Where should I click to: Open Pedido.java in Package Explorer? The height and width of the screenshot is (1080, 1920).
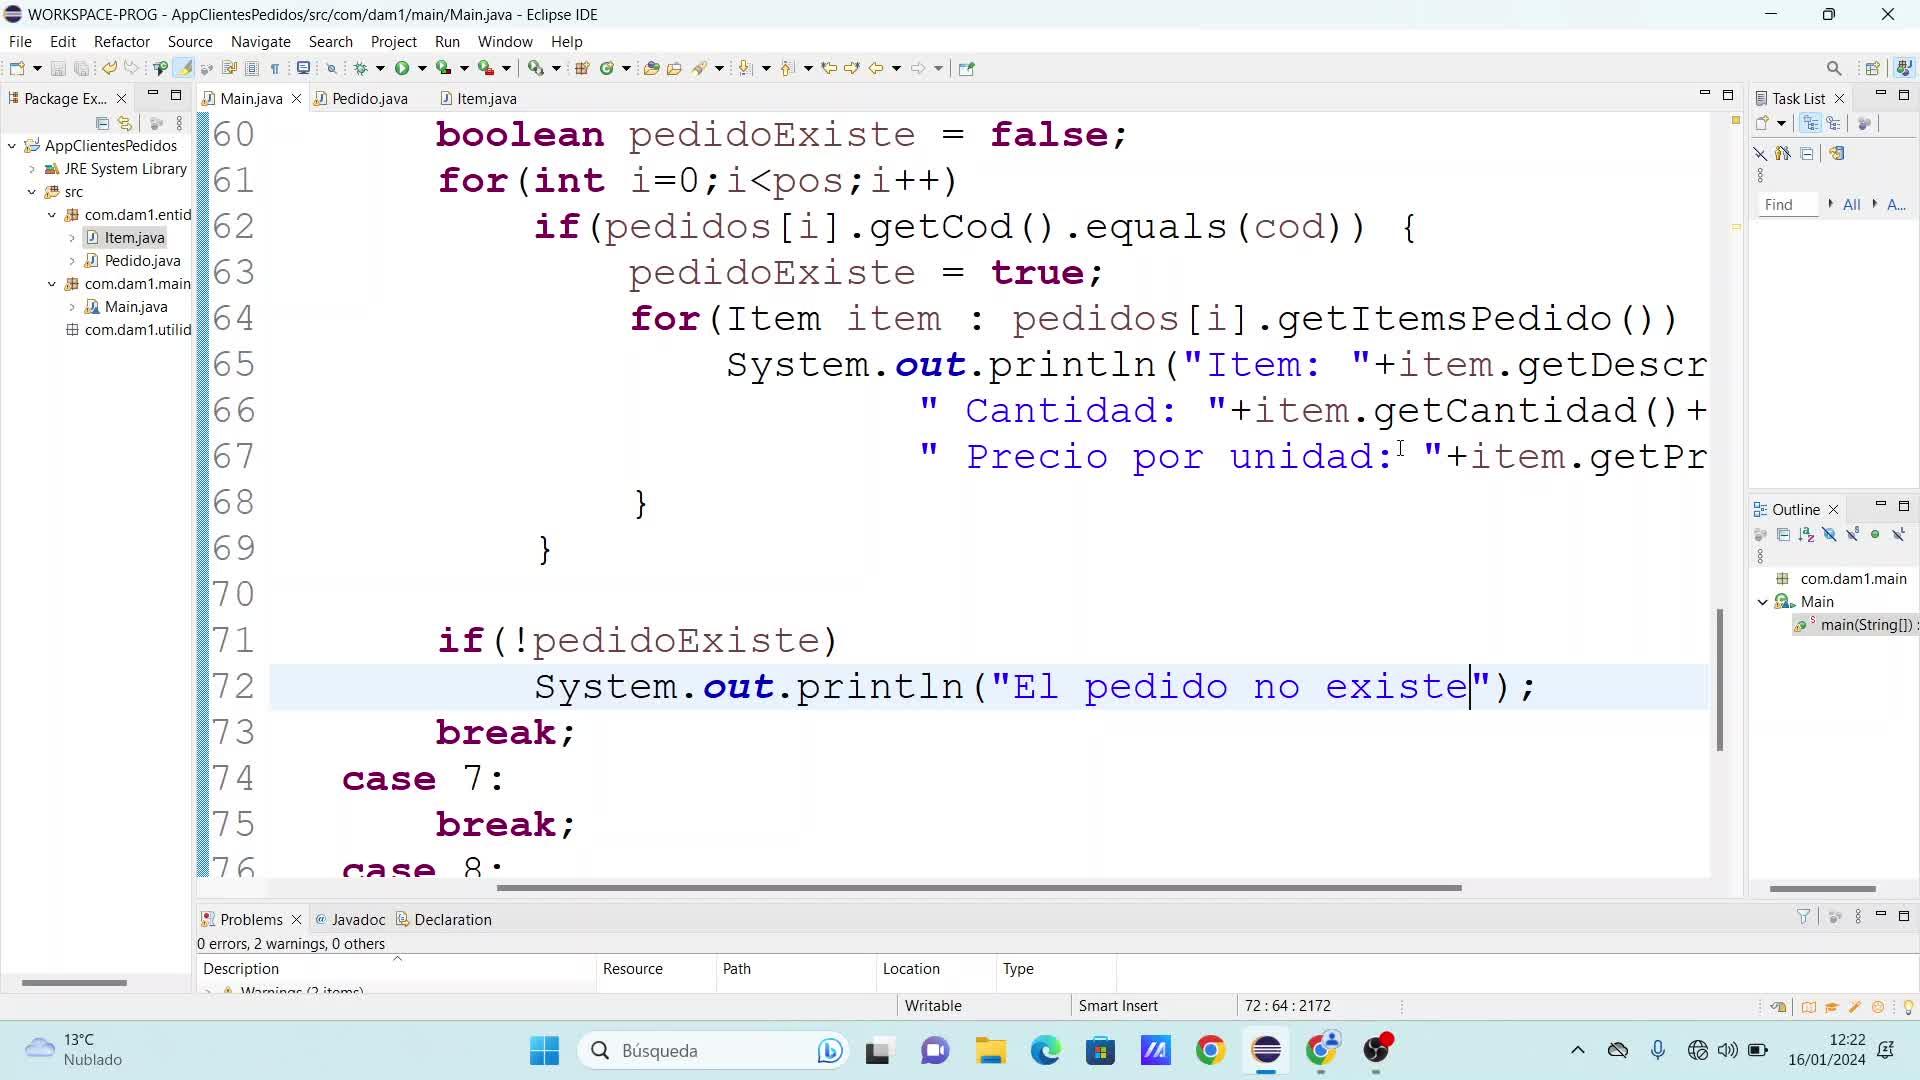tap(142, 261)
